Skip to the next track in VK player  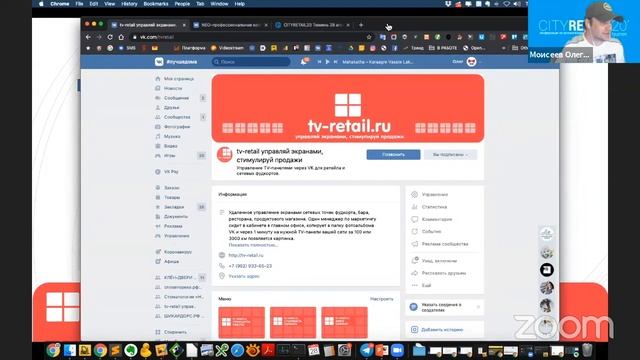[x=336, y=62]
